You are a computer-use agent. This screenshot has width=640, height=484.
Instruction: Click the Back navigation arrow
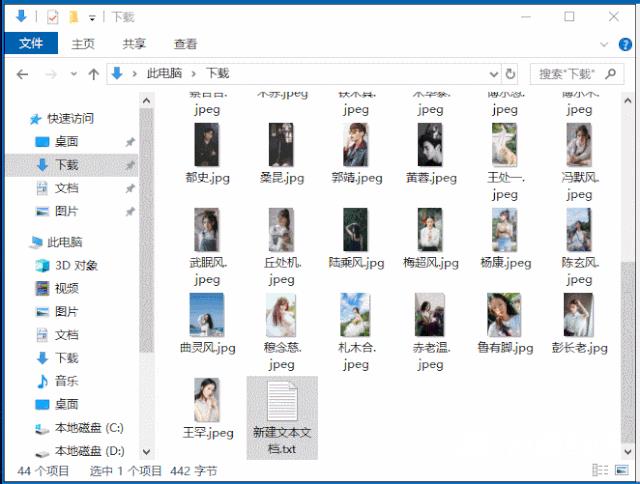21,74
